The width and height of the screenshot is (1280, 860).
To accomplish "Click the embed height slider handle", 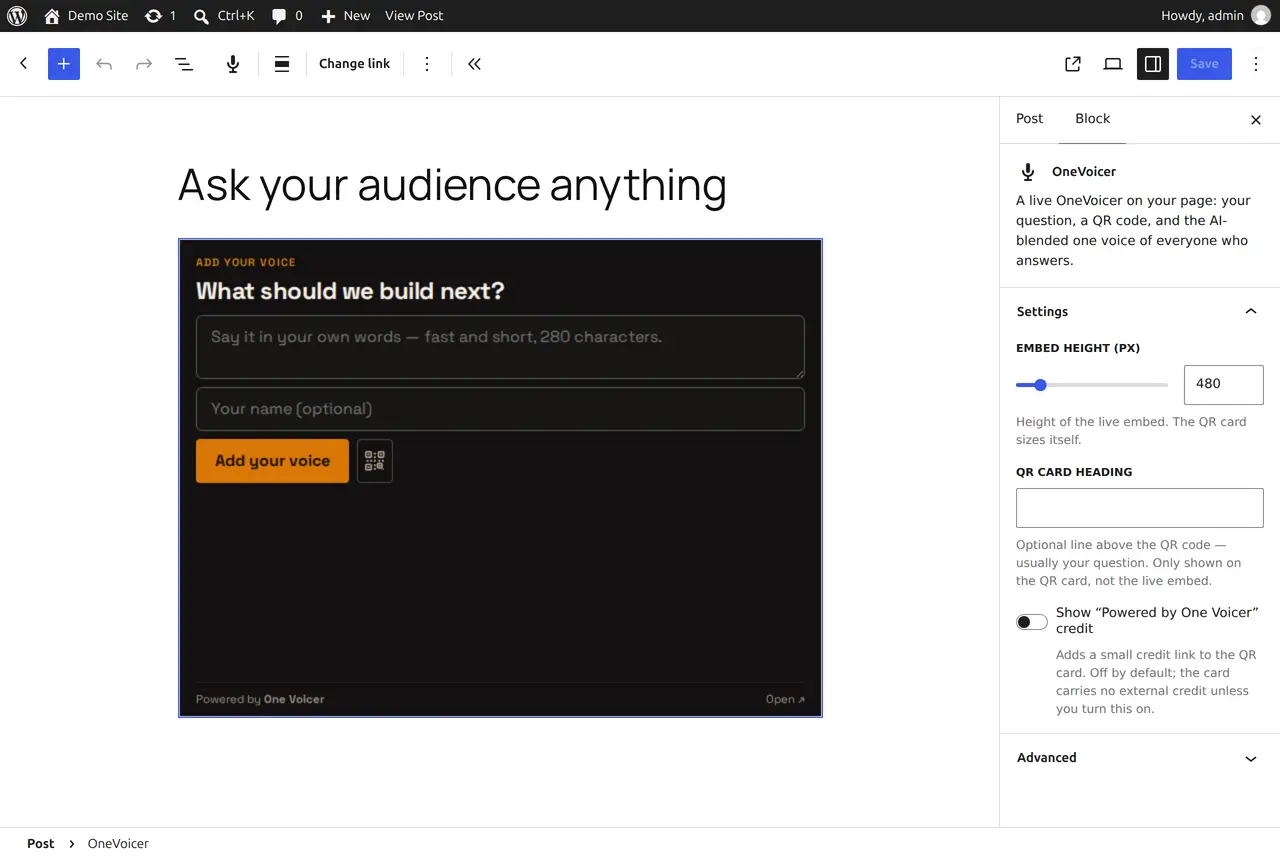I will [x=1040, y=385].
